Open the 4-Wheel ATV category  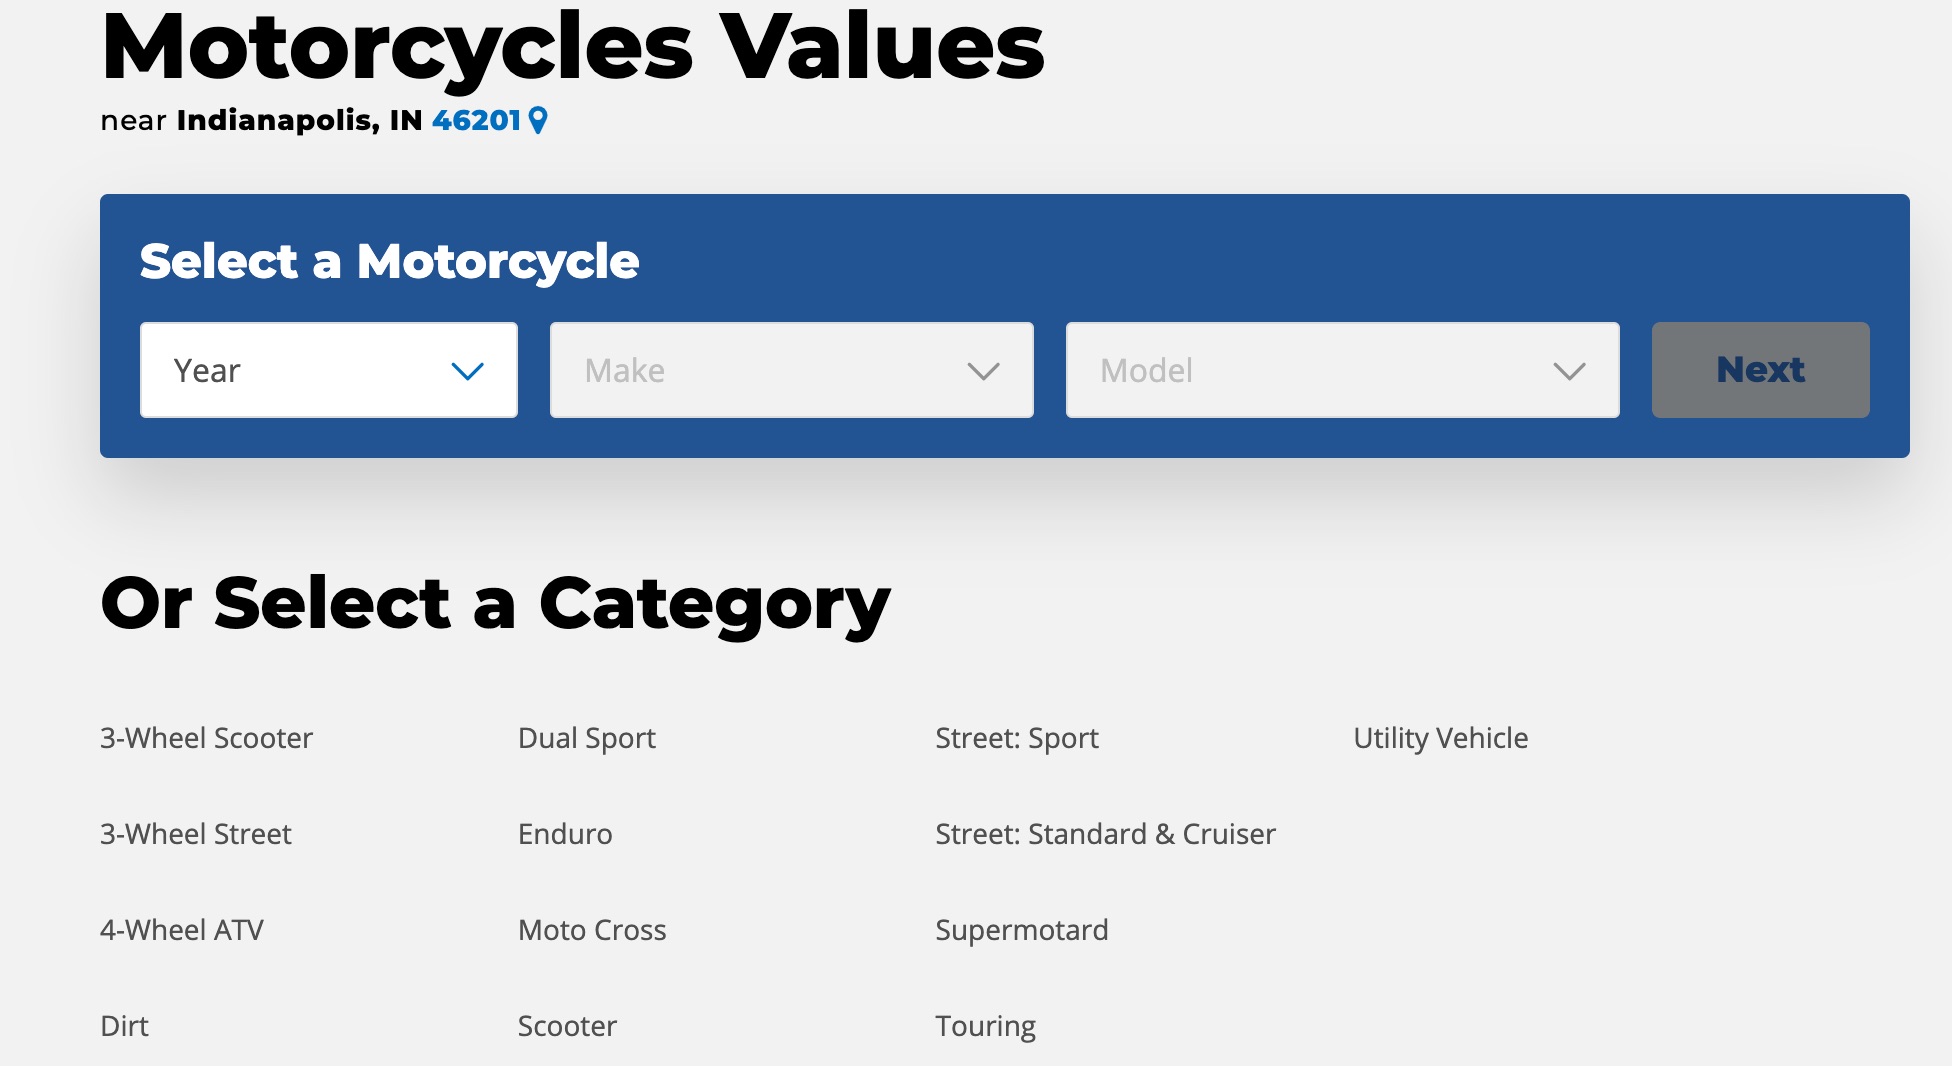tap(182, 930)
